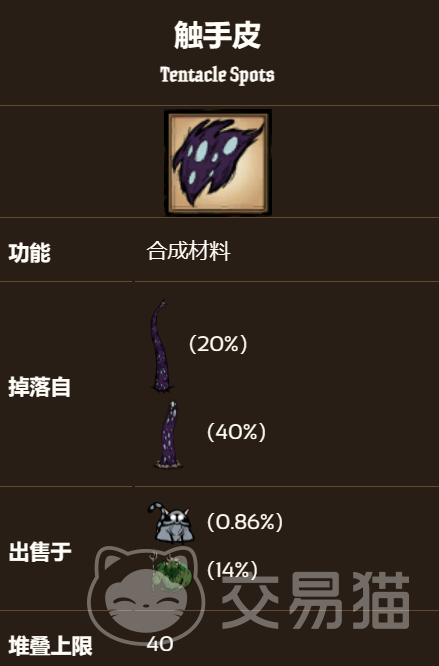Click the 堆叠上限 row label

[51, 646]
